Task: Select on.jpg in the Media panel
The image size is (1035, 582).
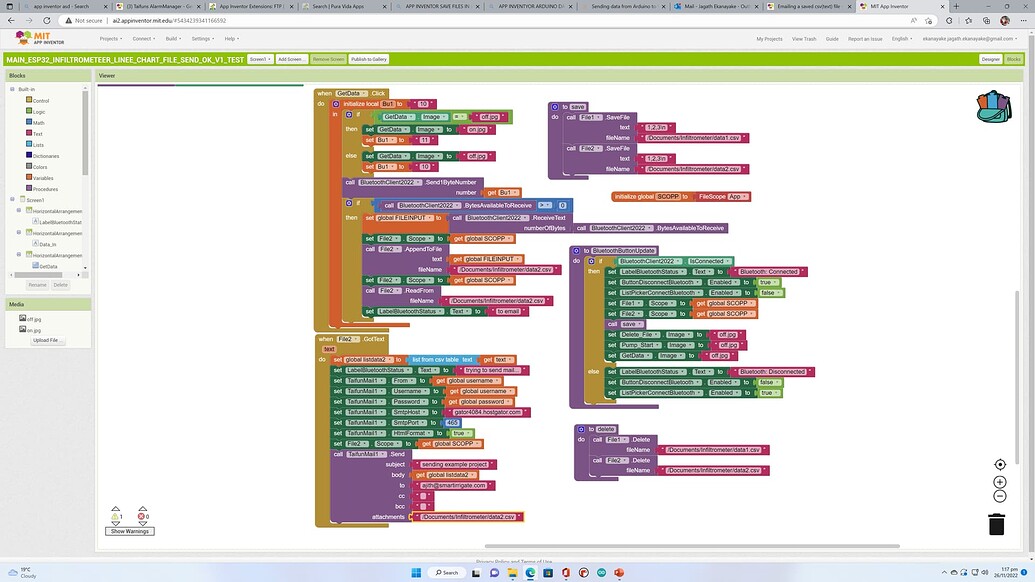Action: (x=33, y=330)
